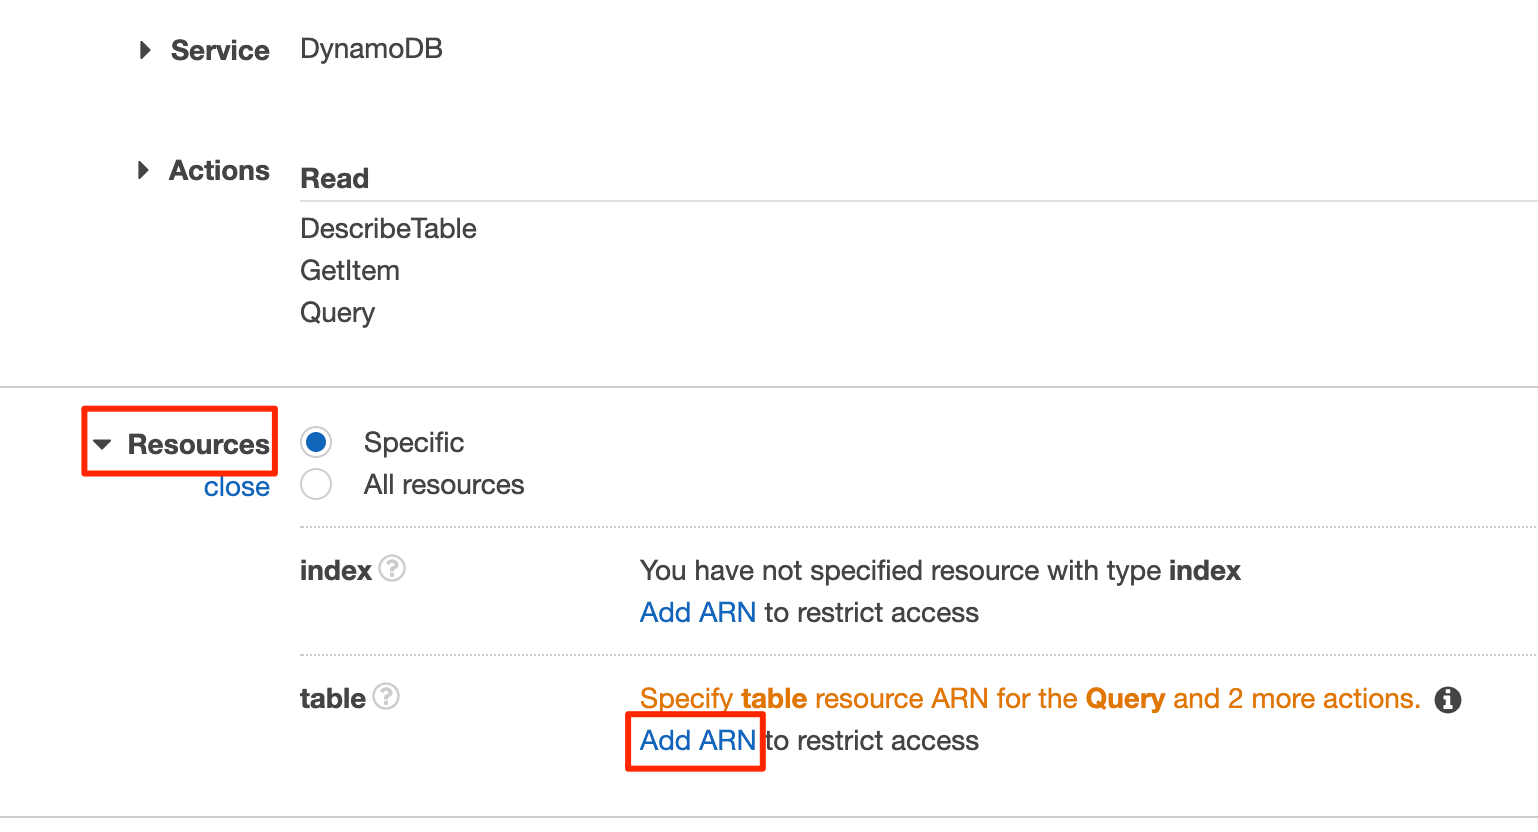Click the close link under Resources
This screenshot has width=1538, height=832.
(237, 487)
